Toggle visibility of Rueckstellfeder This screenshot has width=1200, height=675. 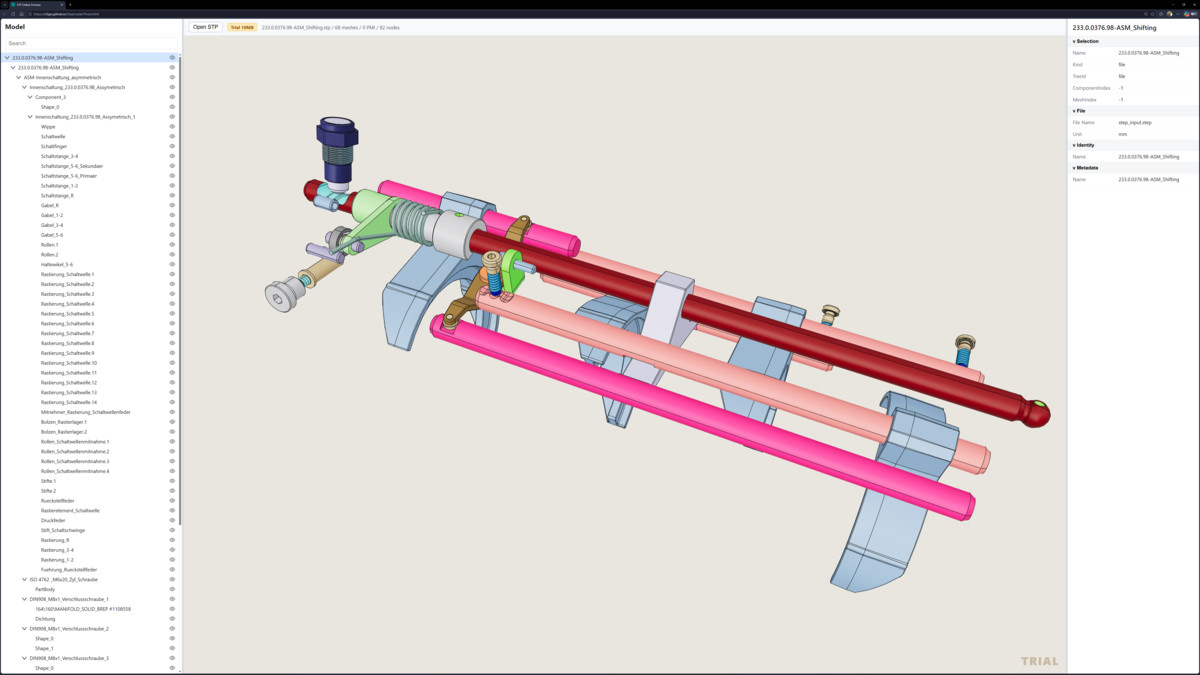[x=172, y=501]
